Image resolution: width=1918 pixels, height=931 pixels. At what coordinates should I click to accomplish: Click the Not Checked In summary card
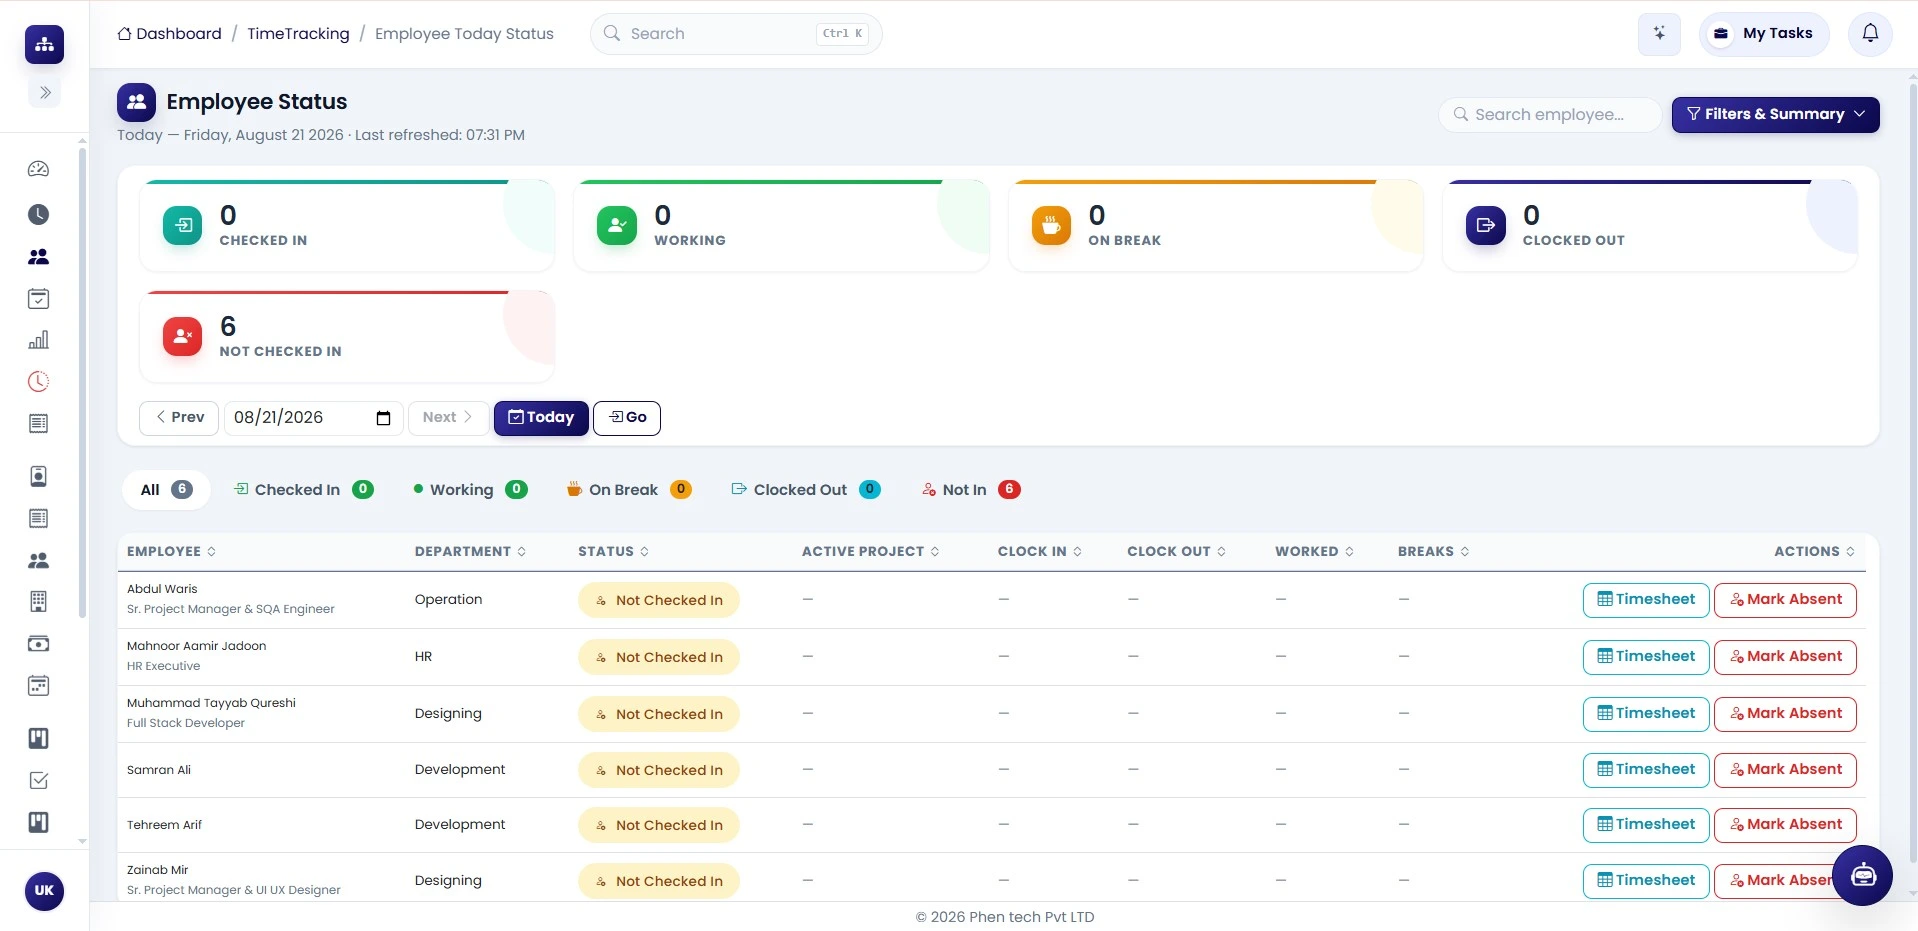(x=347, y=337)
